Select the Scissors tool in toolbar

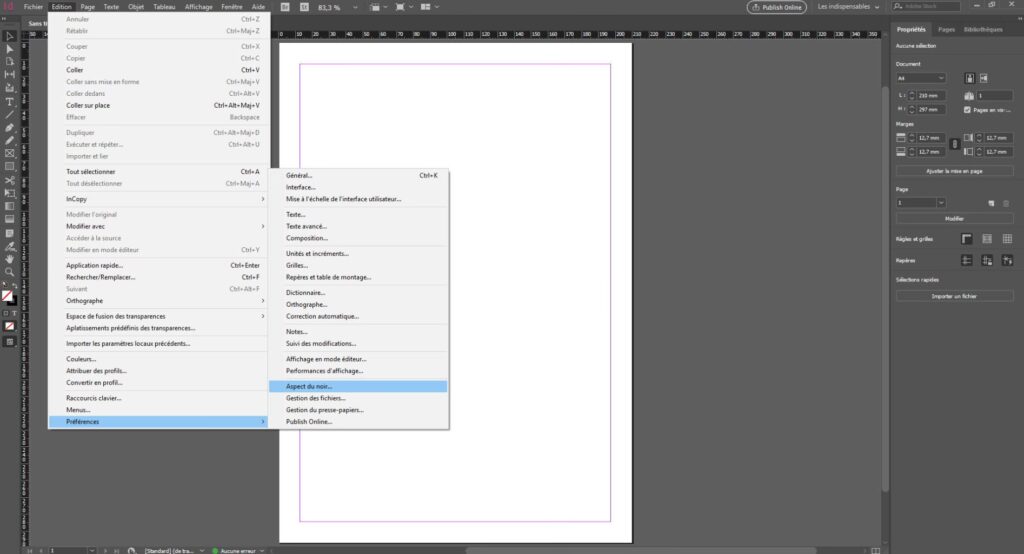click(x=10, y=179)
